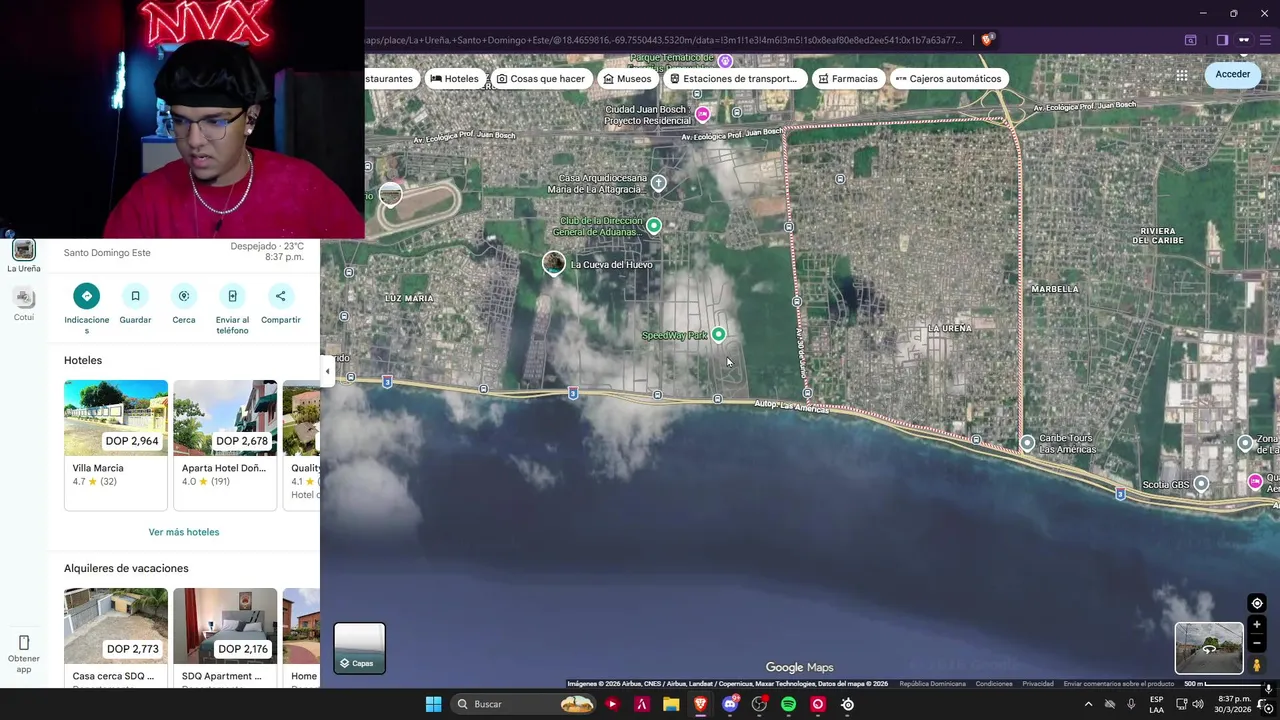This screenshot has height=720, width=1280.
Task: Open Brave hamburger main menu
Action: coord(1267,40)
